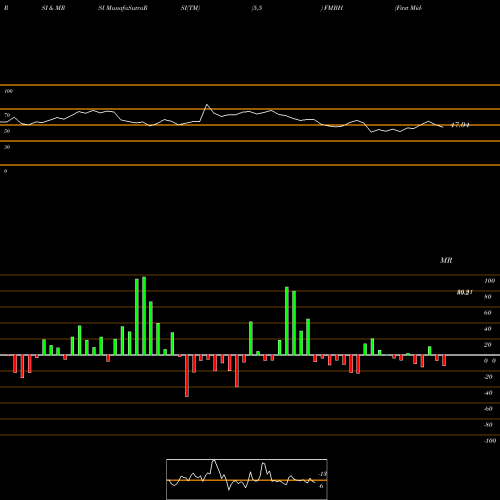Open the mini overview chart thumbnail
The width and height of the screenshot is (500, 500).
(x=247, y=479)
